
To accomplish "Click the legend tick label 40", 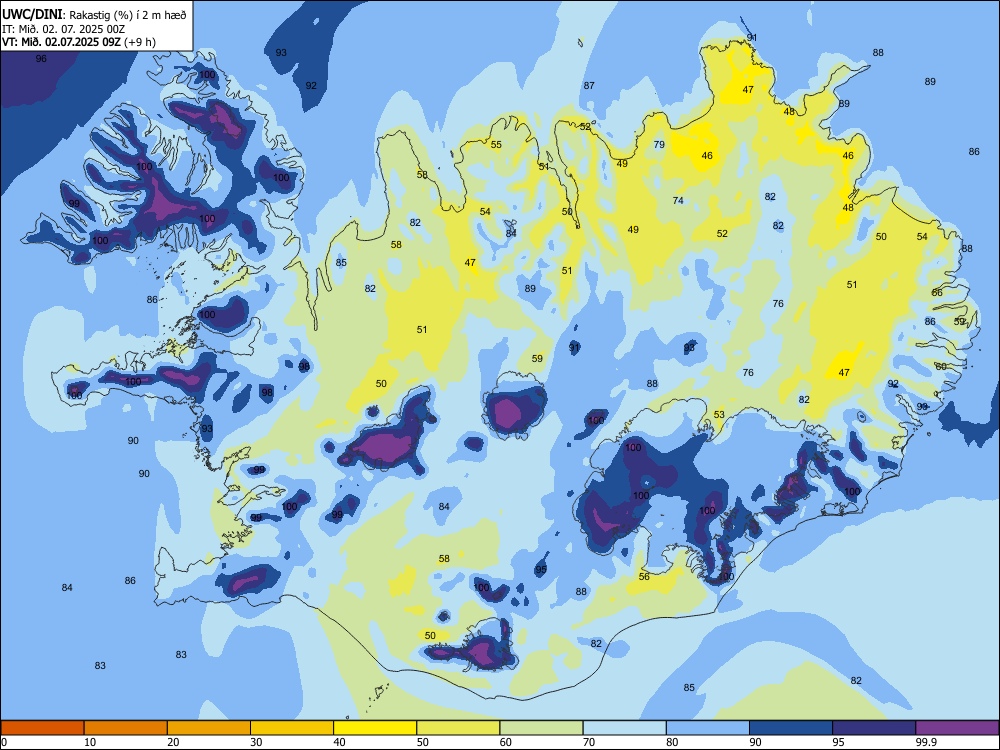I will (x=339, y=742).
